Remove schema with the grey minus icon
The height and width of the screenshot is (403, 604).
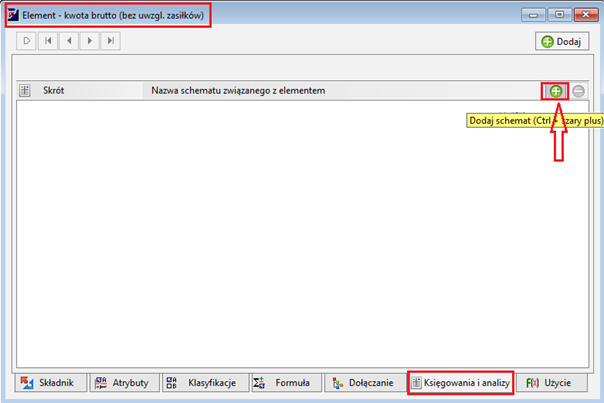(x=578, y=91)
